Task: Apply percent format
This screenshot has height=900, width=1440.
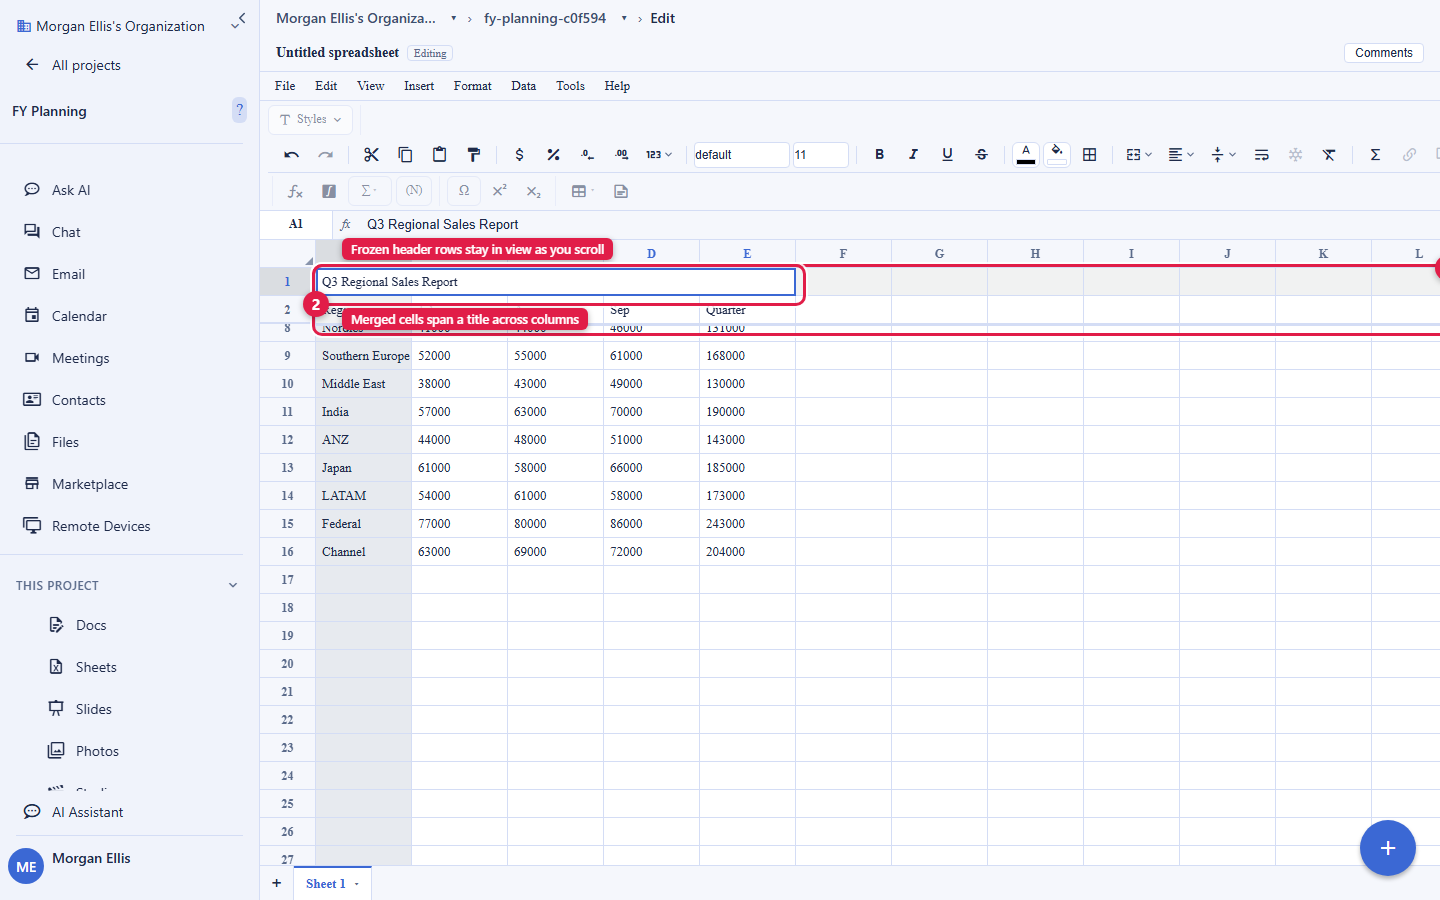Action: (553, 155)
